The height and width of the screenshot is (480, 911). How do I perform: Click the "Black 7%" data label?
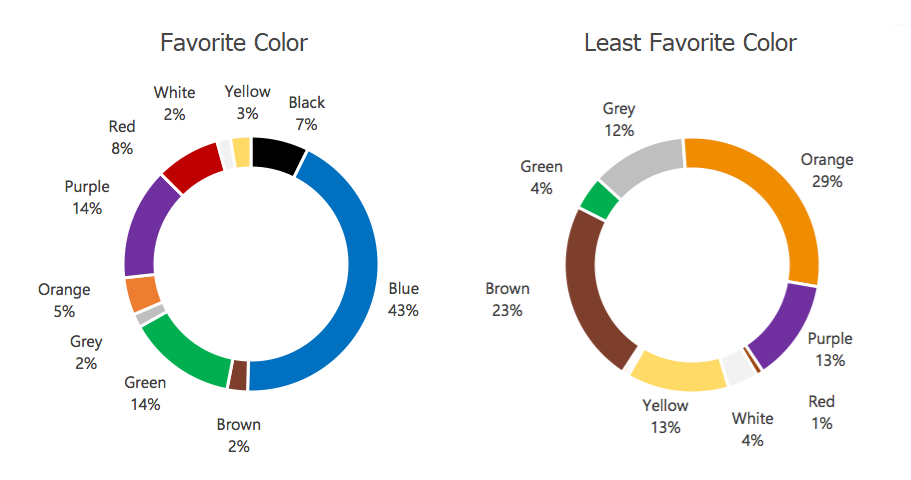point(306,113)
